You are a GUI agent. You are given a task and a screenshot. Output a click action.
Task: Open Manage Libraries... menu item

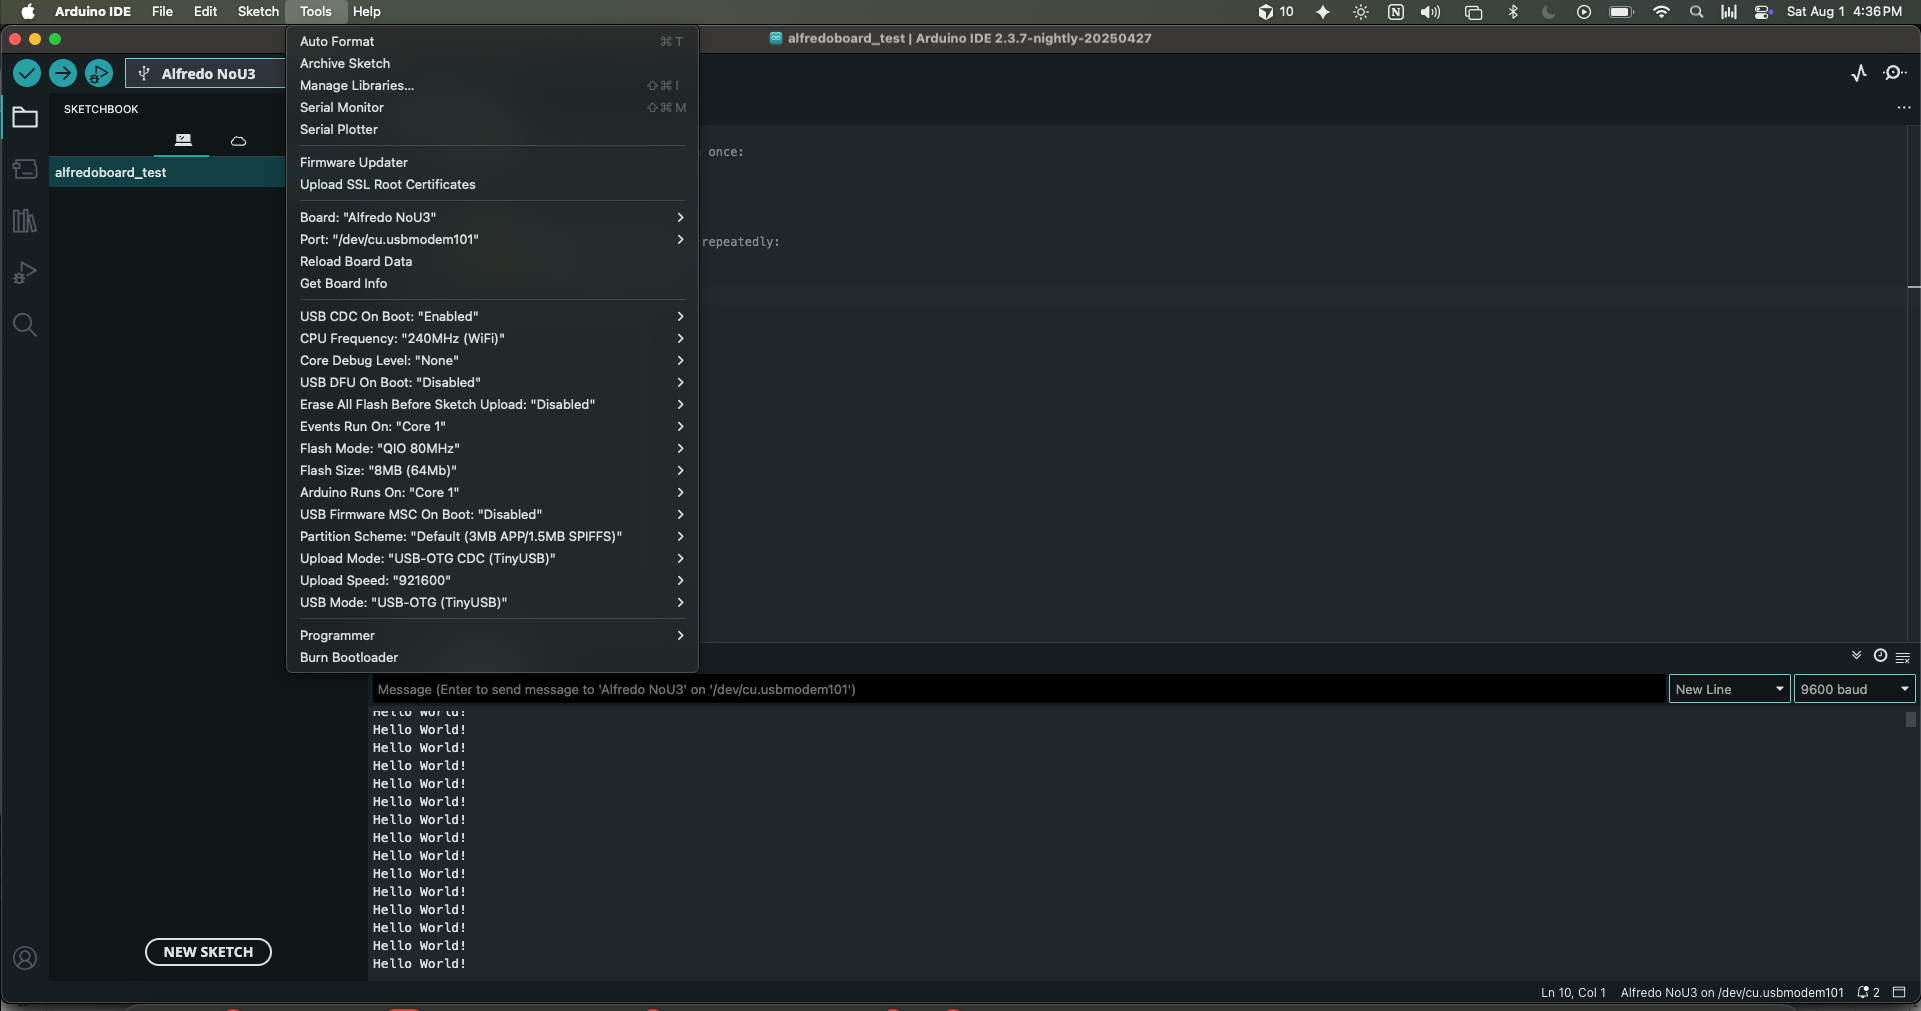click(x=492, y=85)
